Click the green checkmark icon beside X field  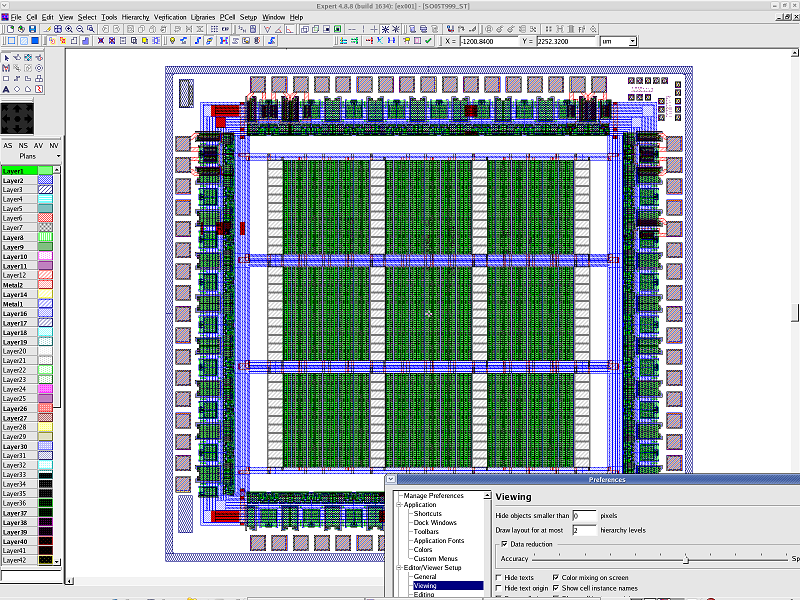(428, 41)
